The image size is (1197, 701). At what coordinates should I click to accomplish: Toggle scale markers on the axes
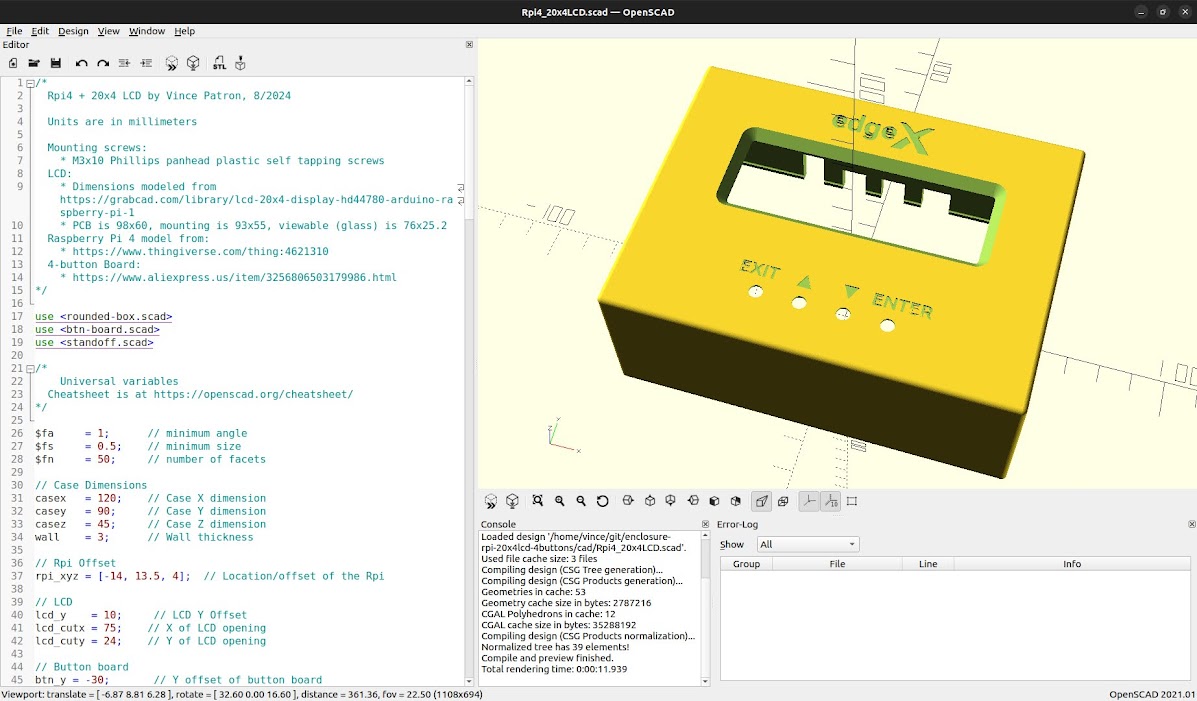830,501
